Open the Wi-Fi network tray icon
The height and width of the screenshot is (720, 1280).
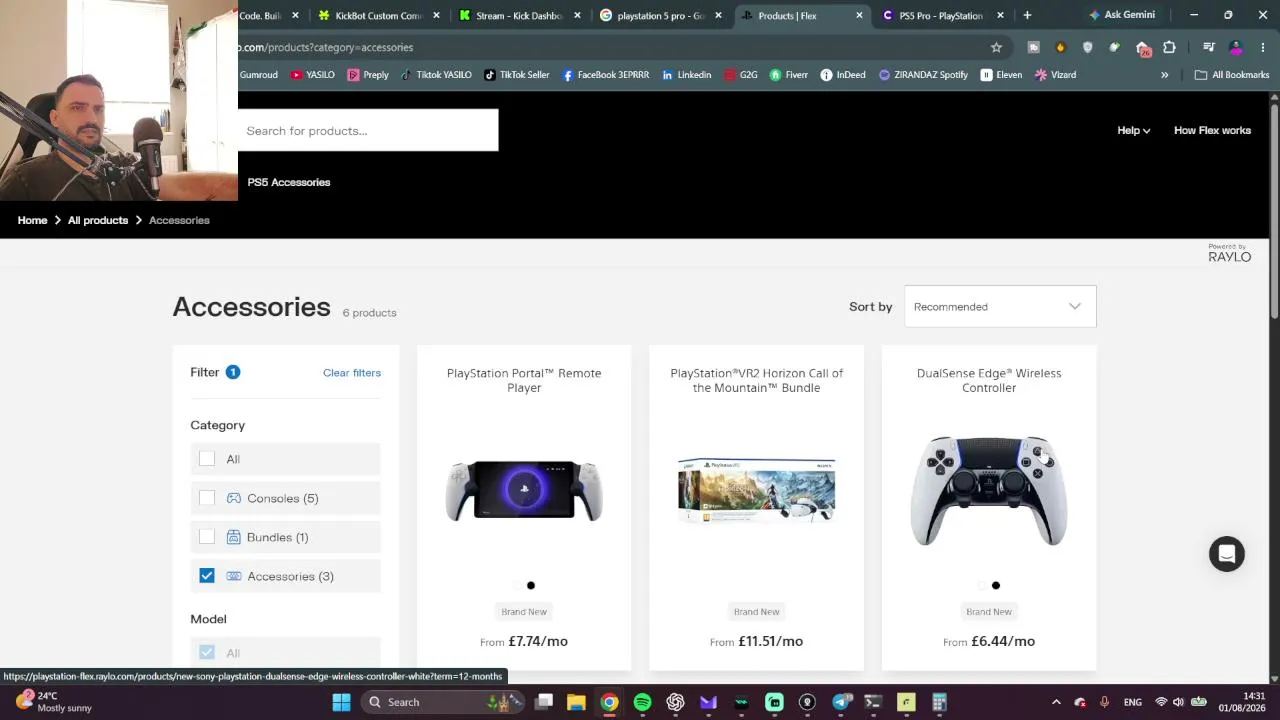[1161, 702]
